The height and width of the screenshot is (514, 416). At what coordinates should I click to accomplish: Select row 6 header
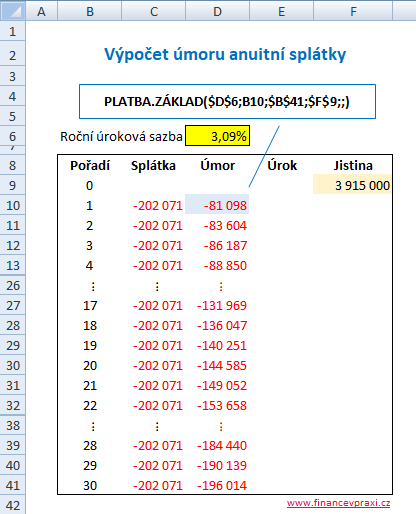pos(13,136)
